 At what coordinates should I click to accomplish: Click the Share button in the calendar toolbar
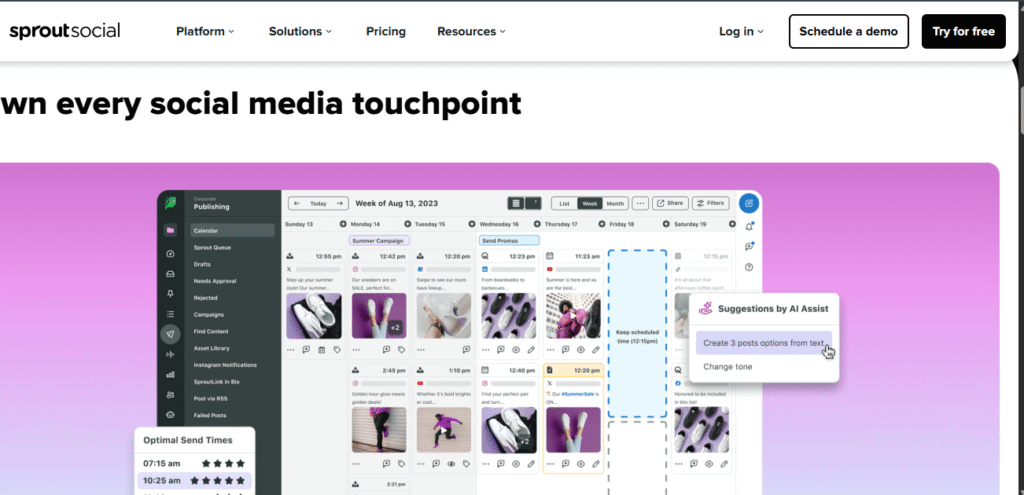[670, 203]
